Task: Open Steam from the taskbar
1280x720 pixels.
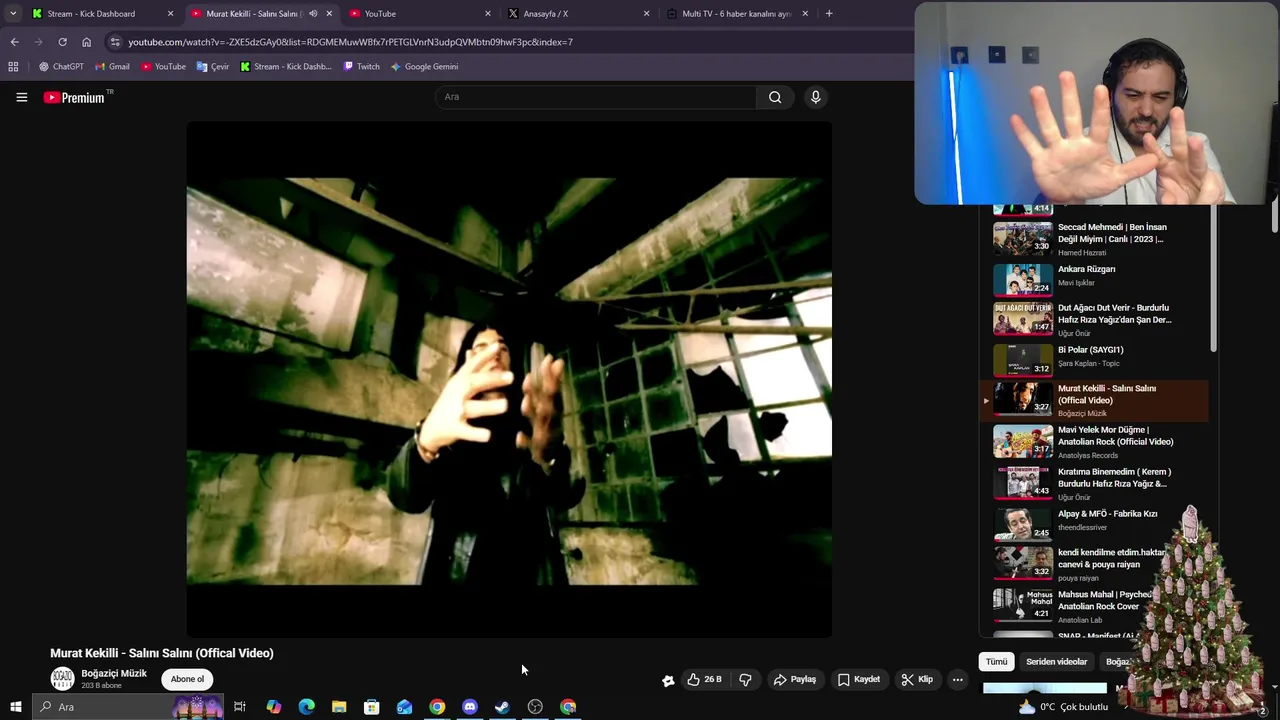Action: [502, 707]
